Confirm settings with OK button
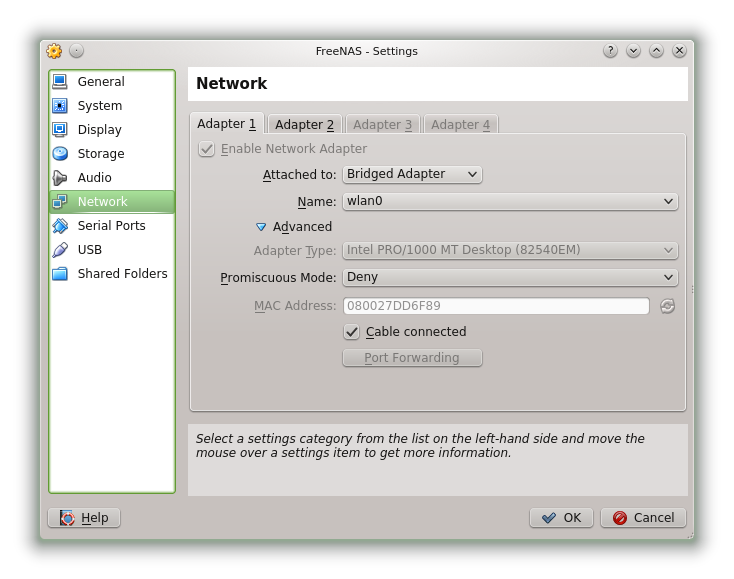 561,518
